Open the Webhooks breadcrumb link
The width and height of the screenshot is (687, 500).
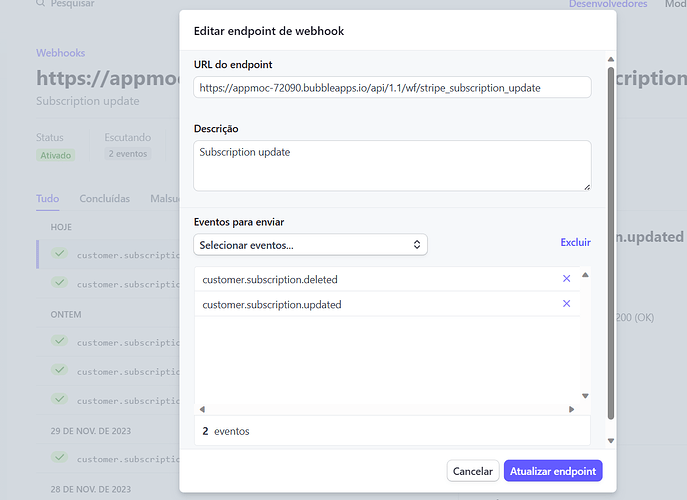click(60, 53)
